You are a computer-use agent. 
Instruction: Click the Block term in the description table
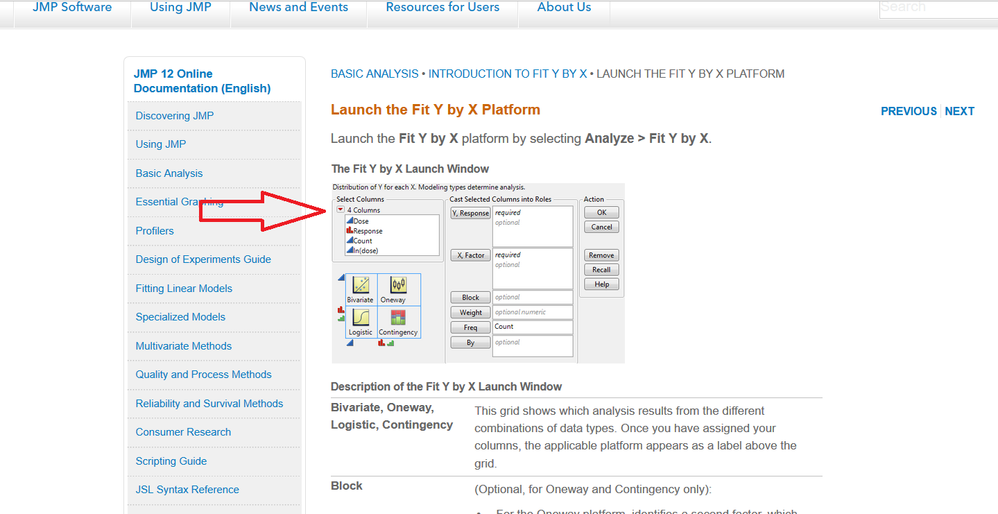[346, 486]
